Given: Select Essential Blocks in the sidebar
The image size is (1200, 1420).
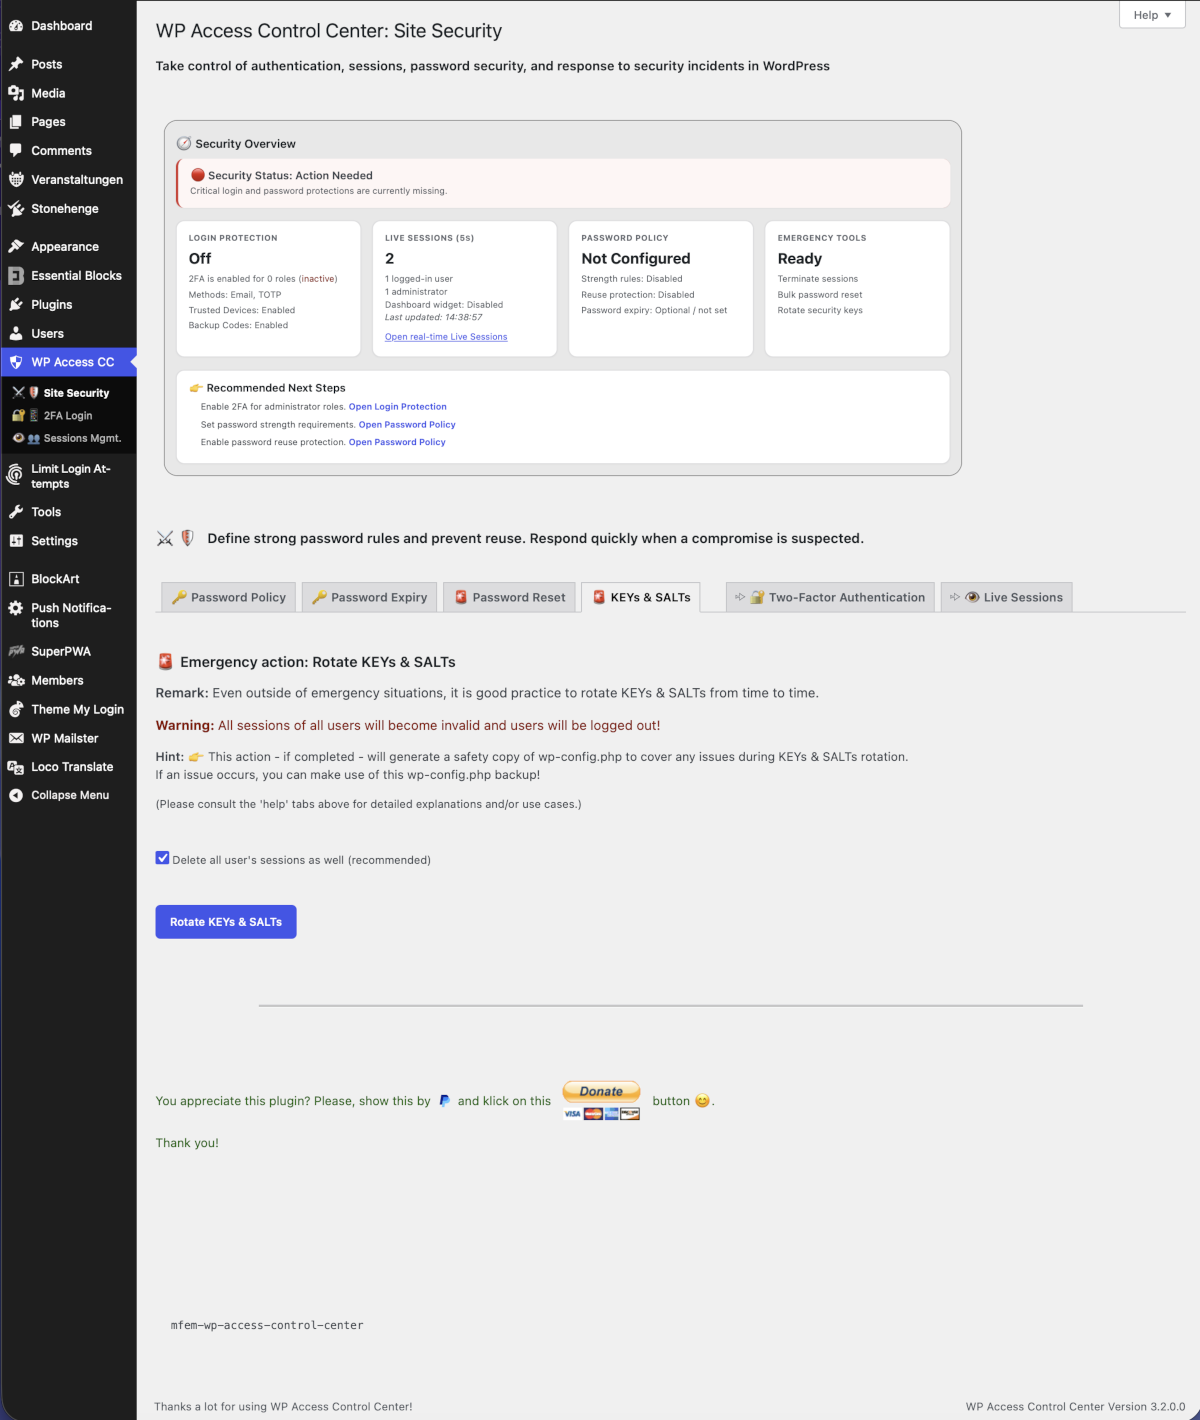Looking at the screenshot, I should [14, 275].
